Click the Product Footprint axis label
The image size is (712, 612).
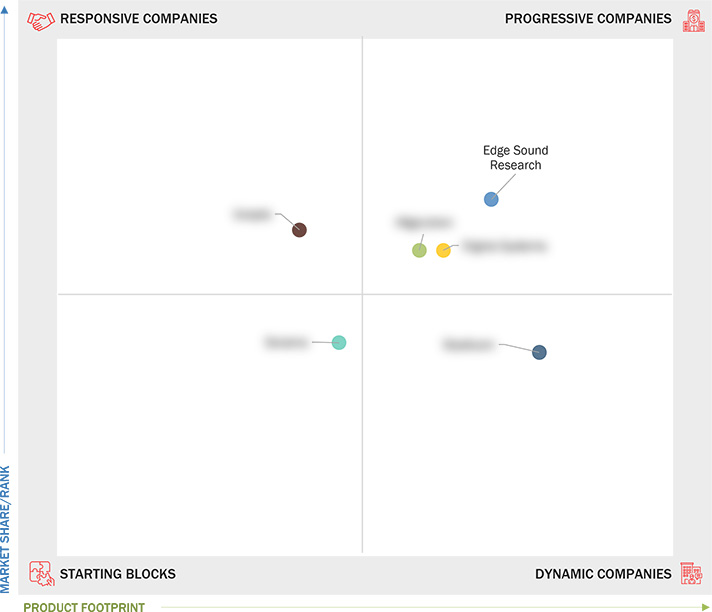coord(84,606)
